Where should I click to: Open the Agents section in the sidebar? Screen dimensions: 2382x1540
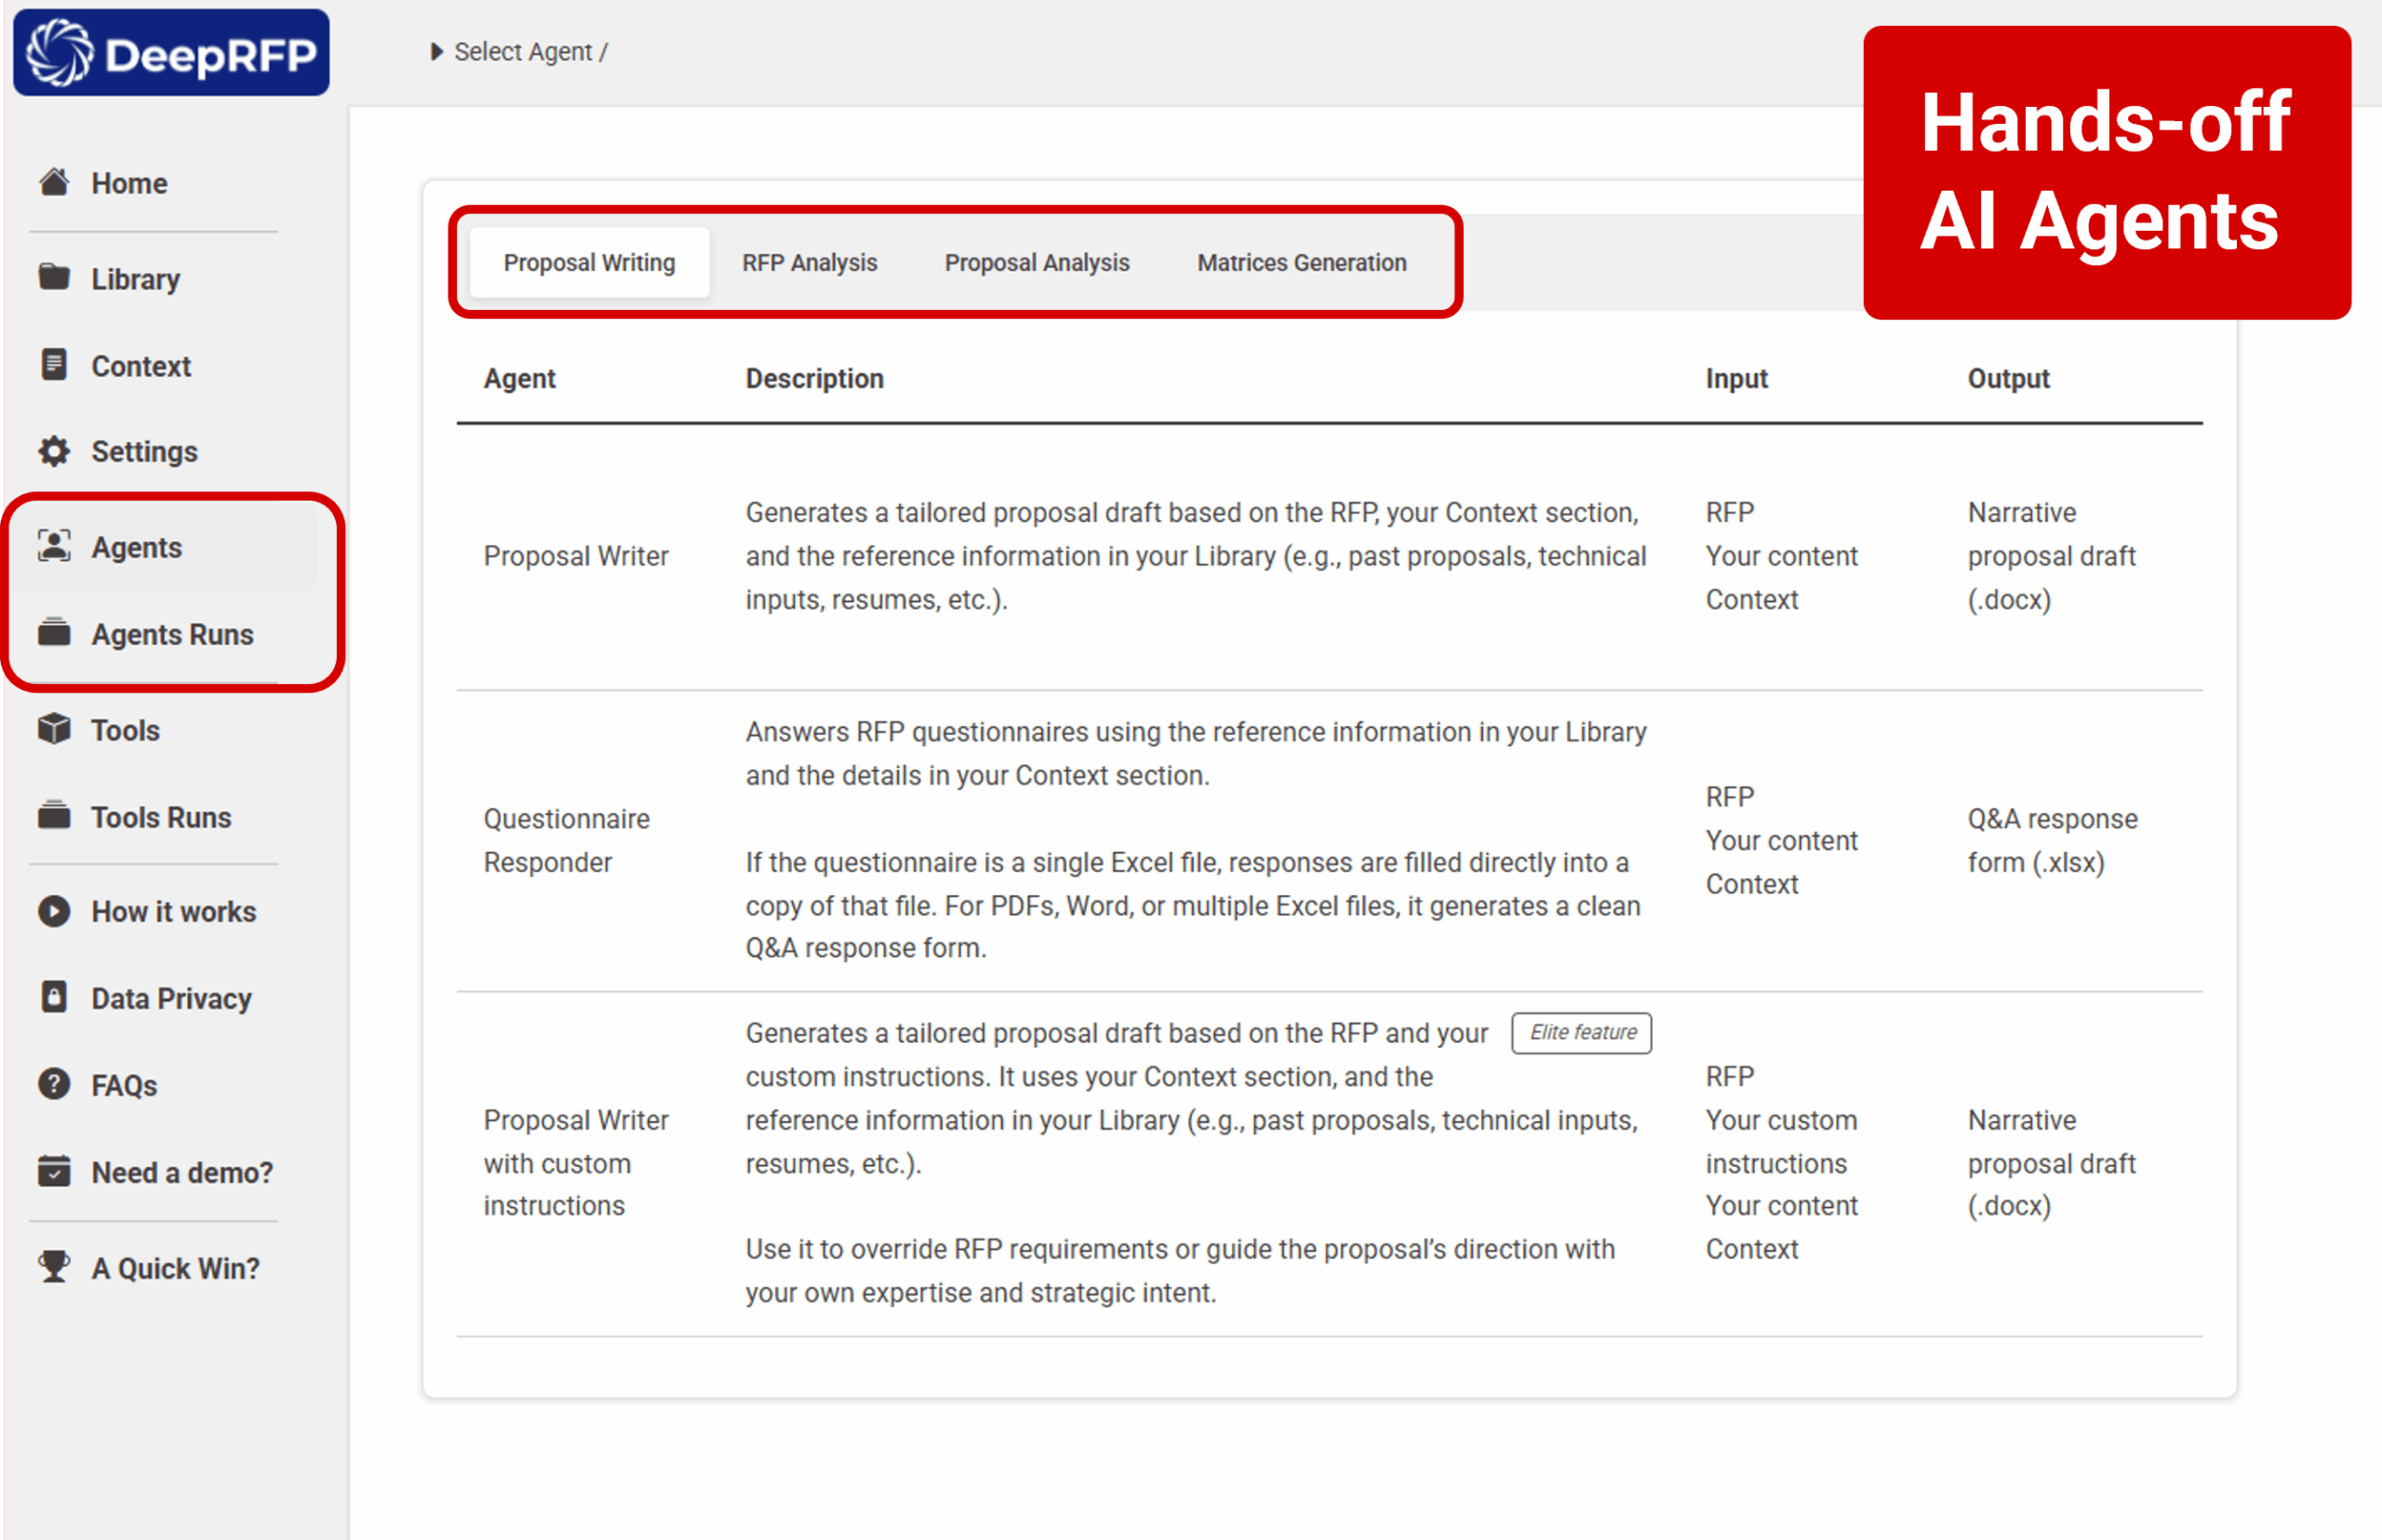pos(137,547)
